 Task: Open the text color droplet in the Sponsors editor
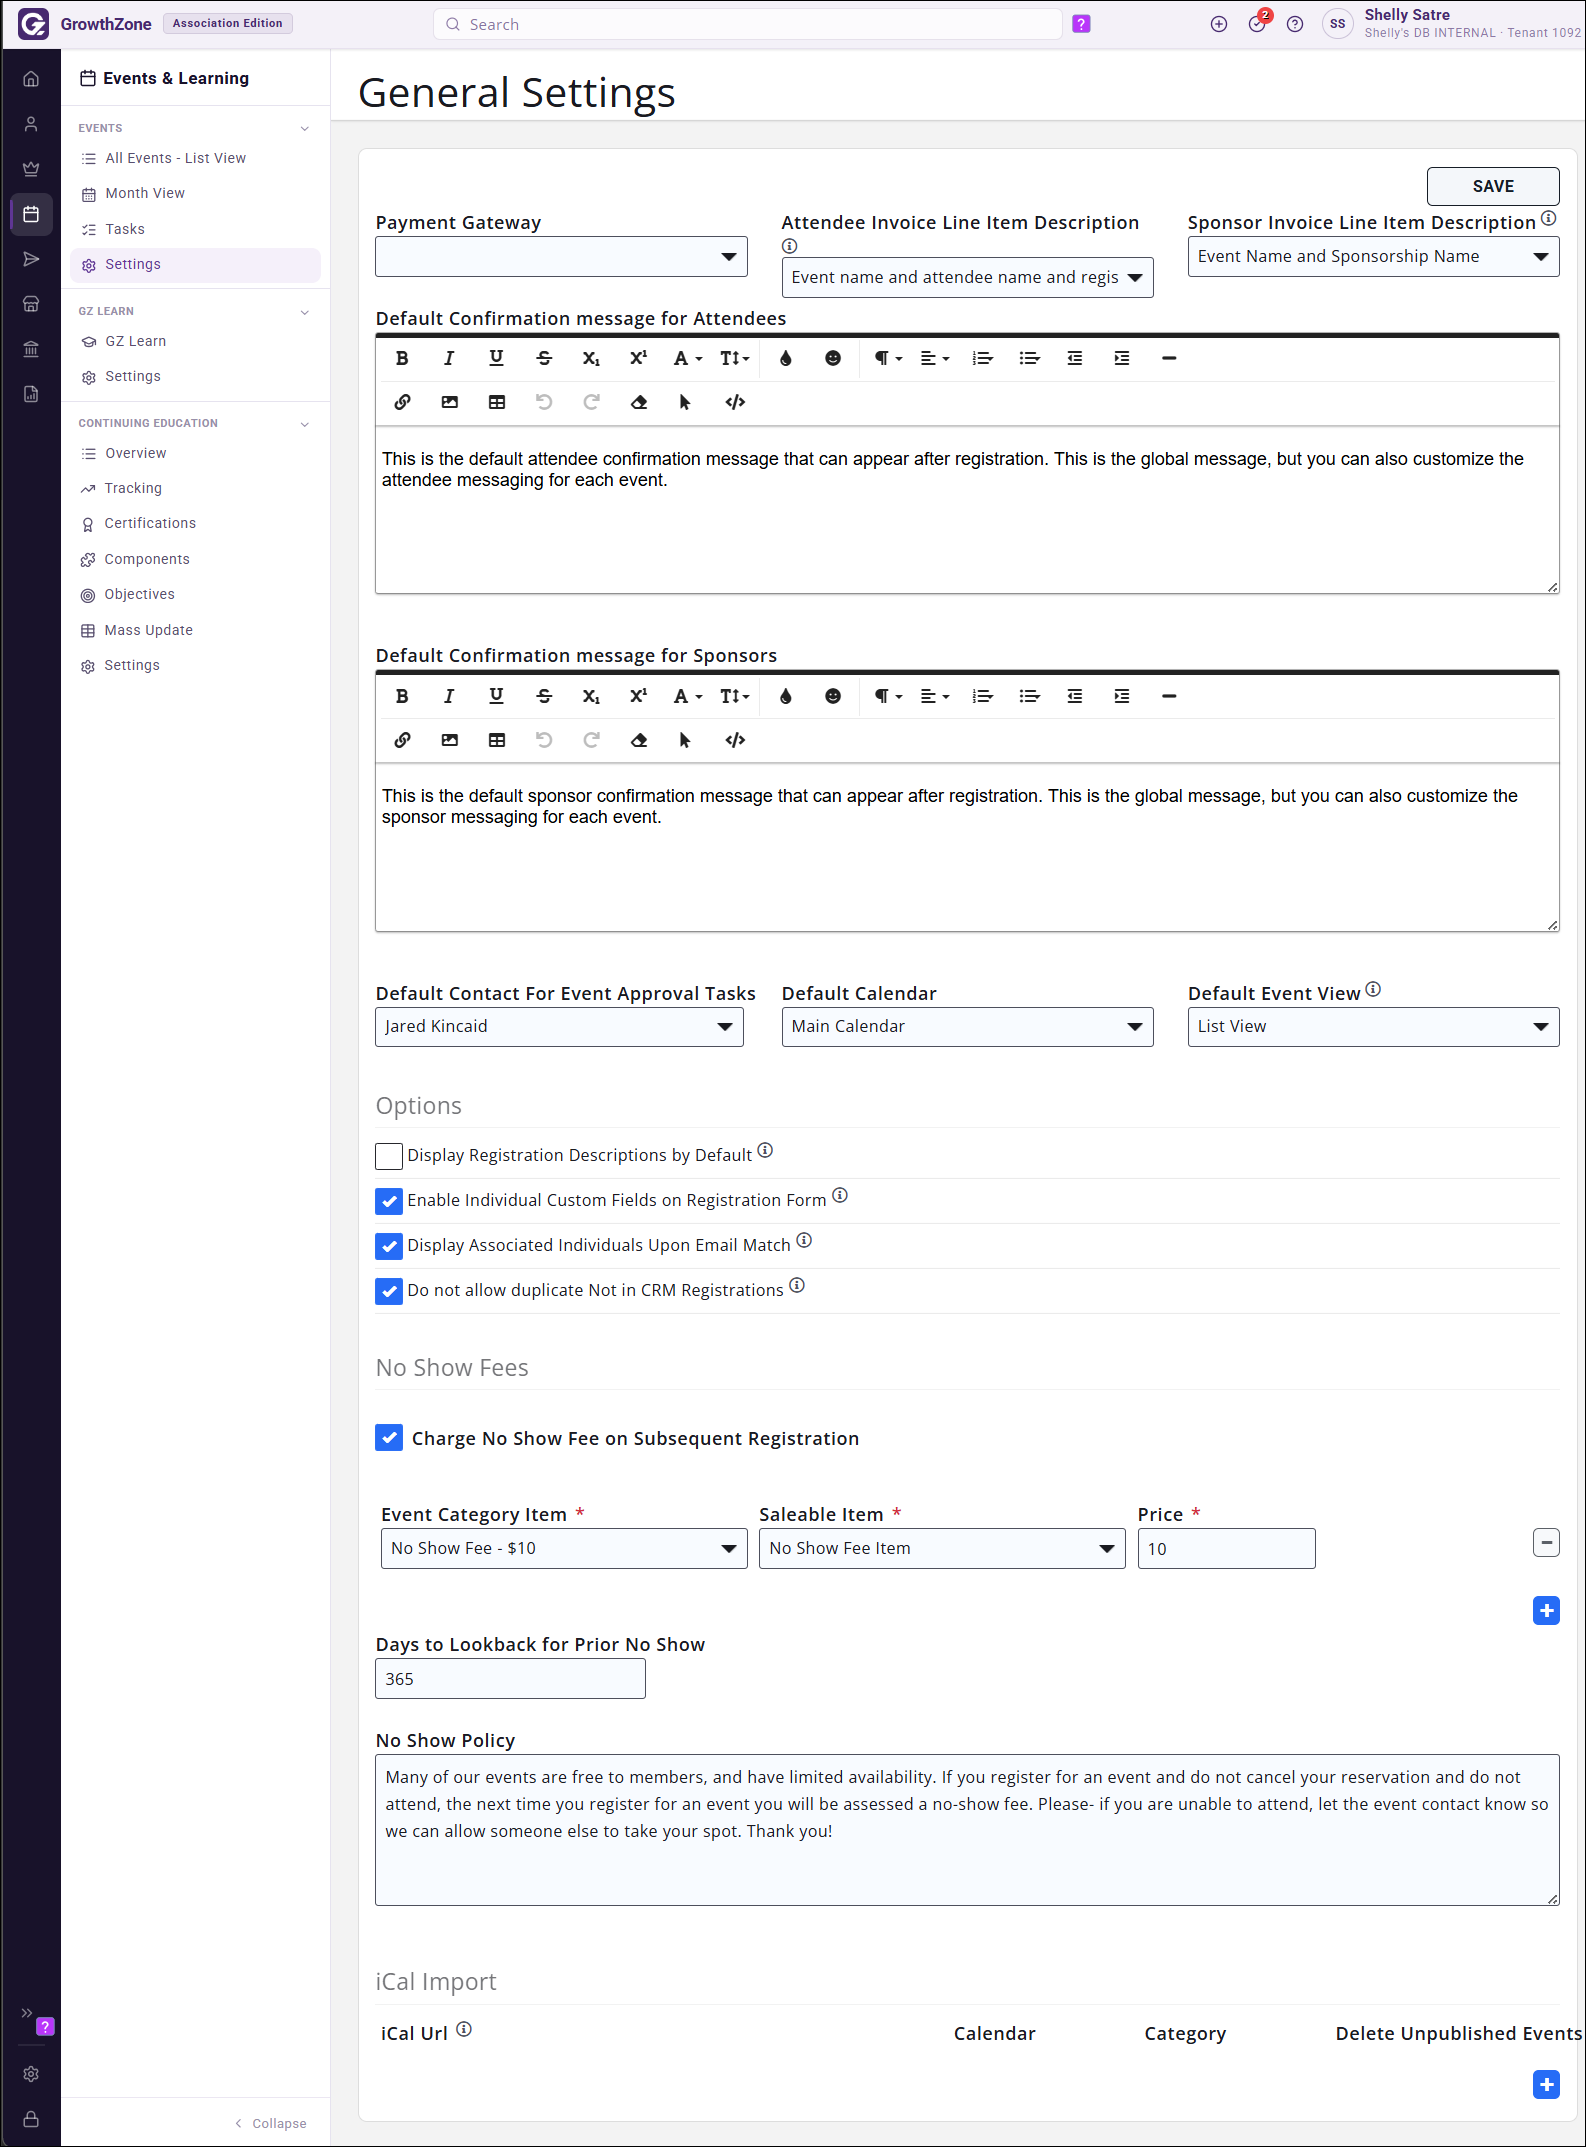click(x=786, y=696)
